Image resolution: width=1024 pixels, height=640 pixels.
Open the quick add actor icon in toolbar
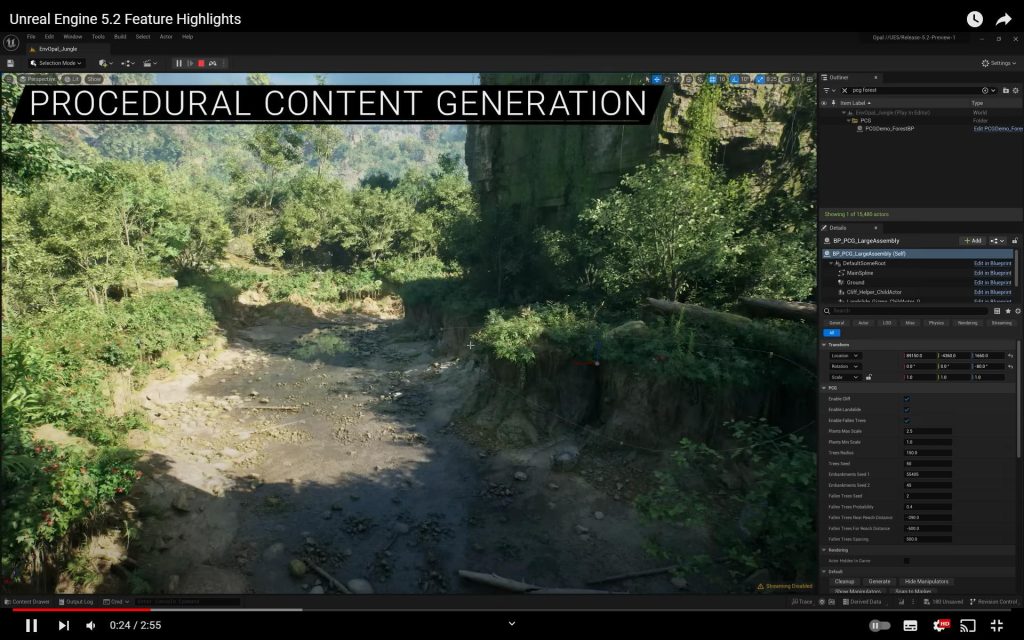103,62
